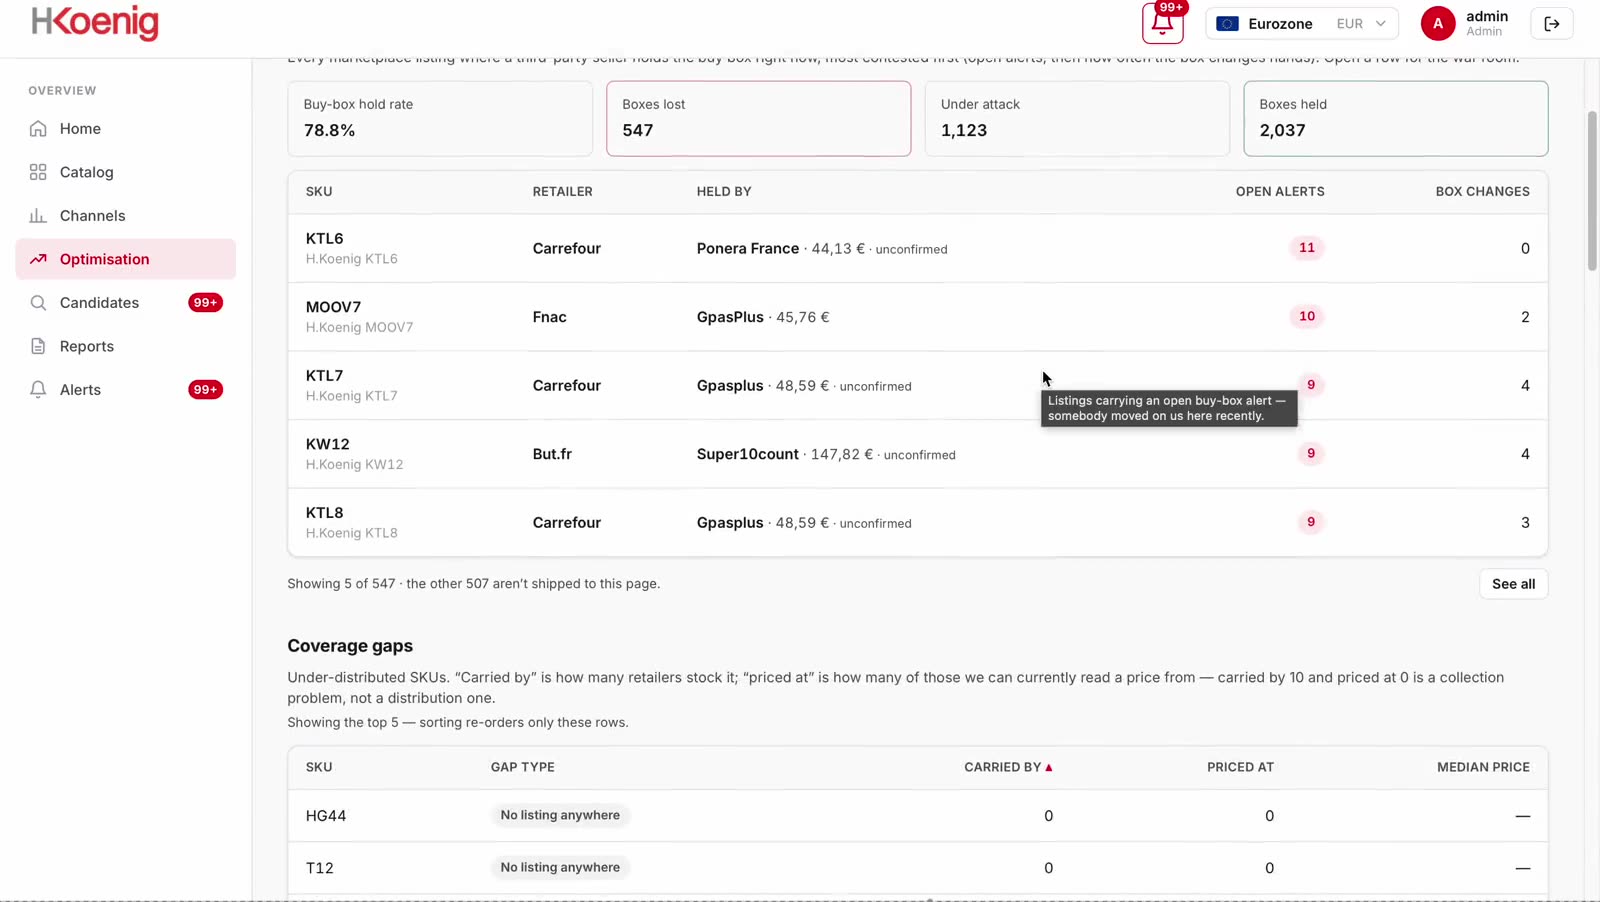This screenshot has height=902, width=1600.
Task: Click the open alerts badge 11
Action: [x=1307, y=248]
